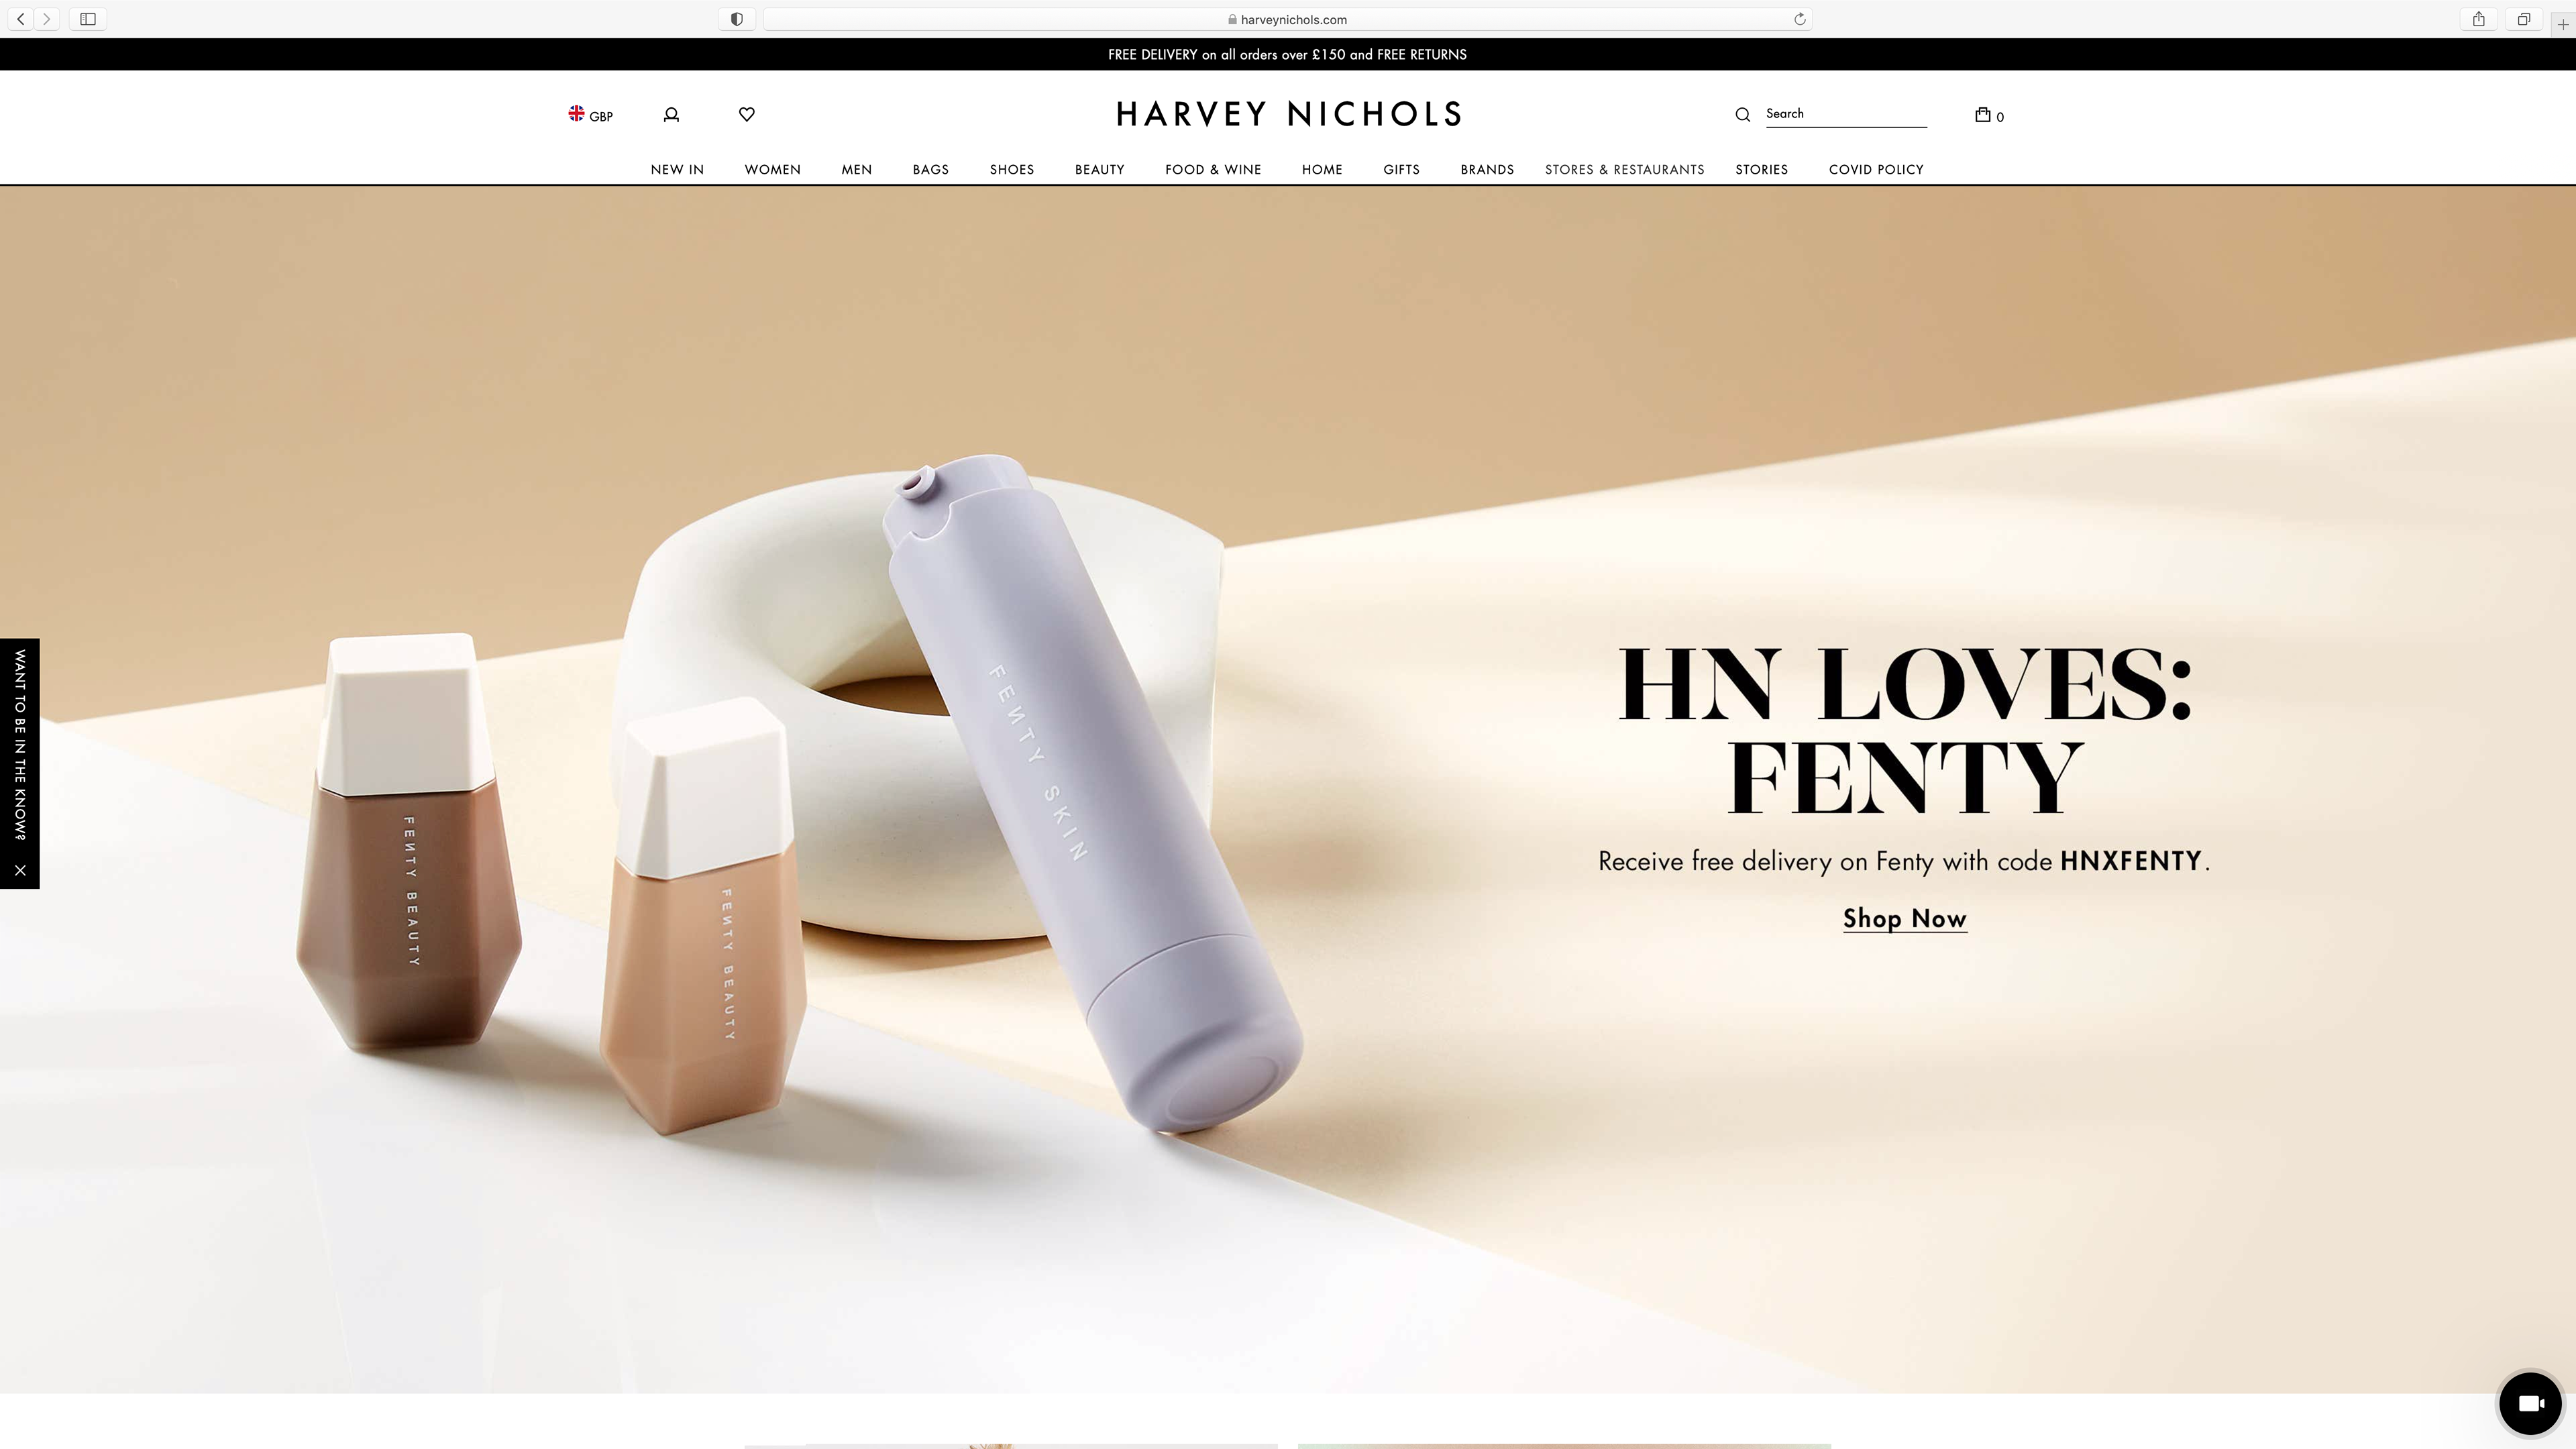Open the wishlist heart icon
Image resolution: width=2576 pixels, height=1449 pixels.
(746, 114)
